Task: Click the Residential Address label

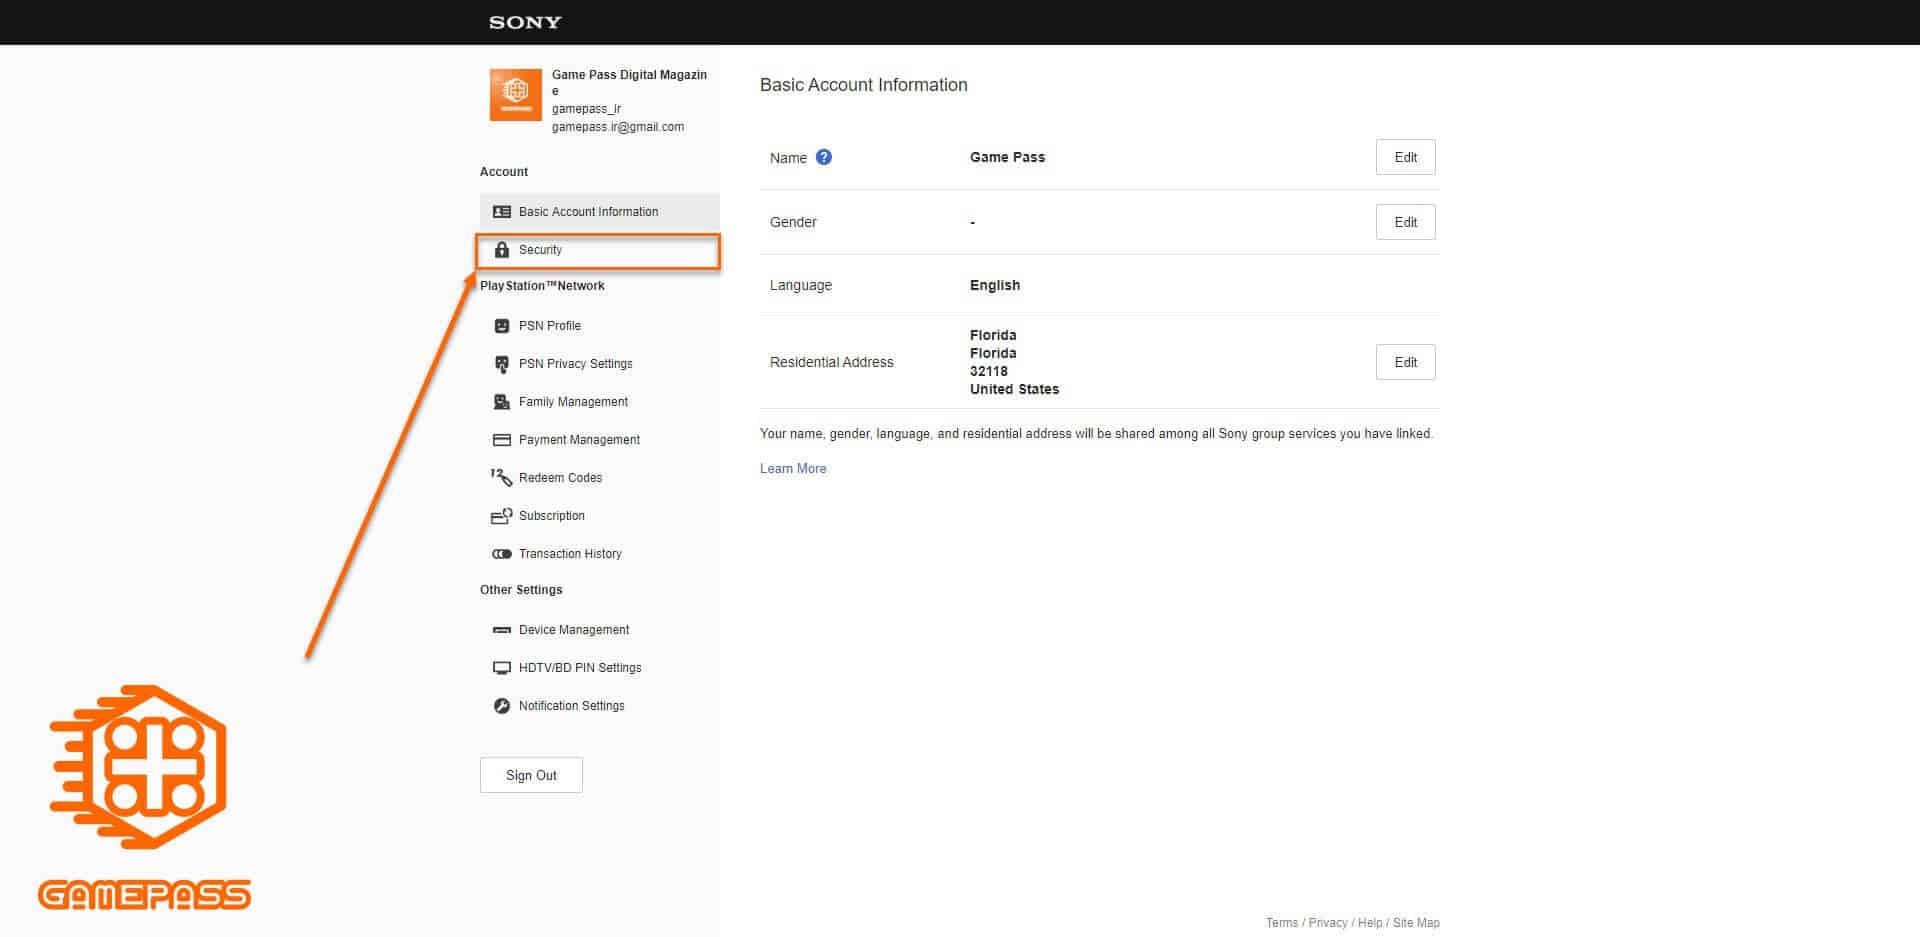Action: pos(832,362)
